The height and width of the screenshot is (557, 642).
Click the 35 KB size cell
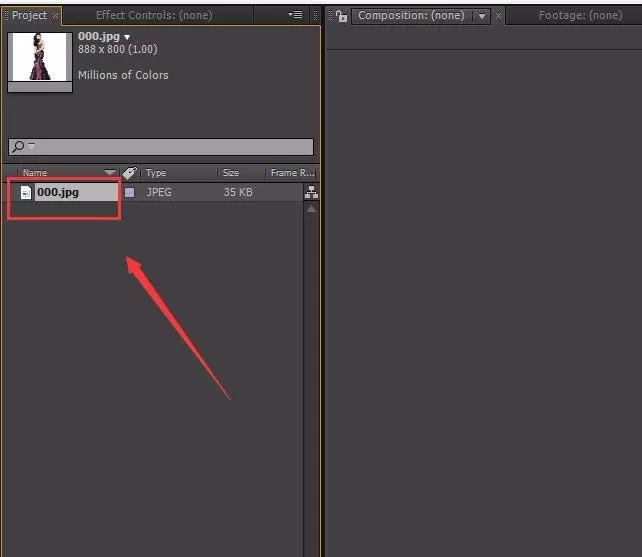238,192
